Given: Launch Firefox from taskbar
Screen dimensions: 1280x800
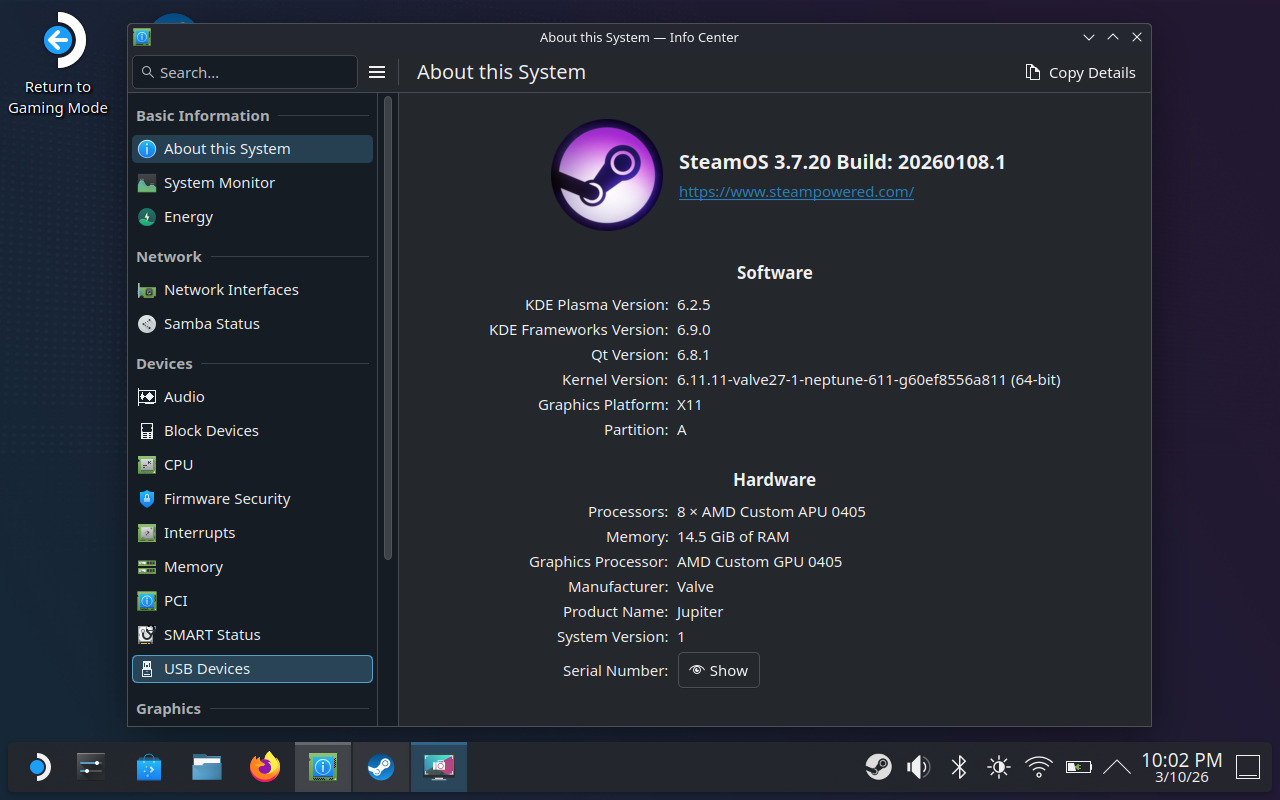Looking at the screenshot, I should 265,767.
